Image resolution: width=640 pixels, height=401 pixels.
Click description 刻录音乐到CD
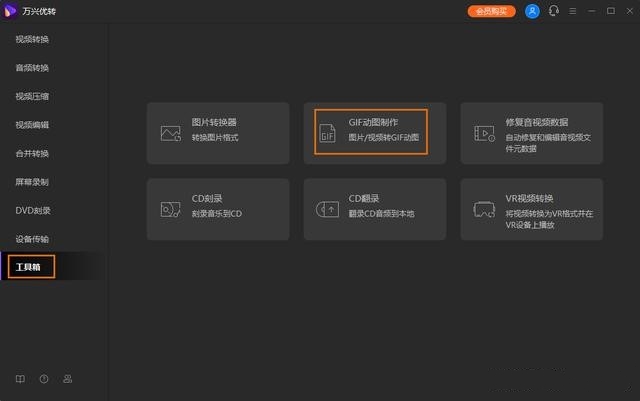point(217,214)
